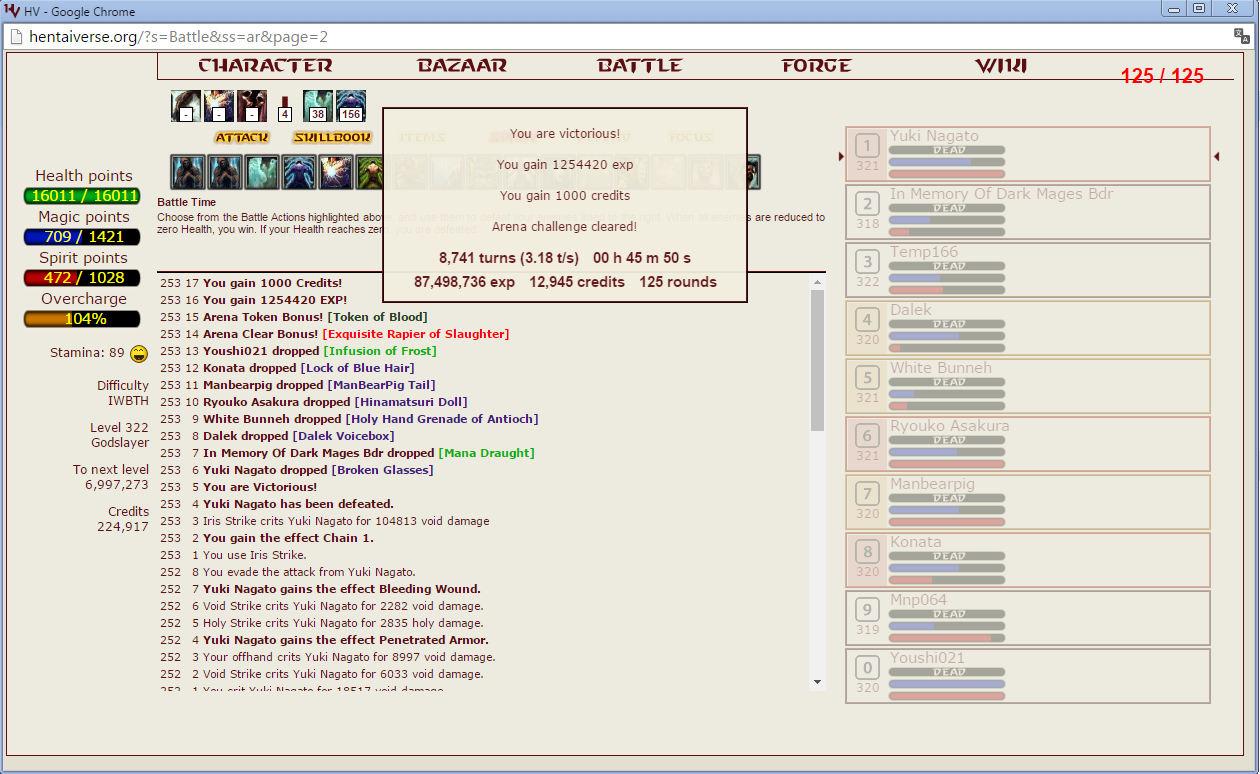Click the first quickbar skill icon
1260x774 pixels.
click(x=188, y=172)
